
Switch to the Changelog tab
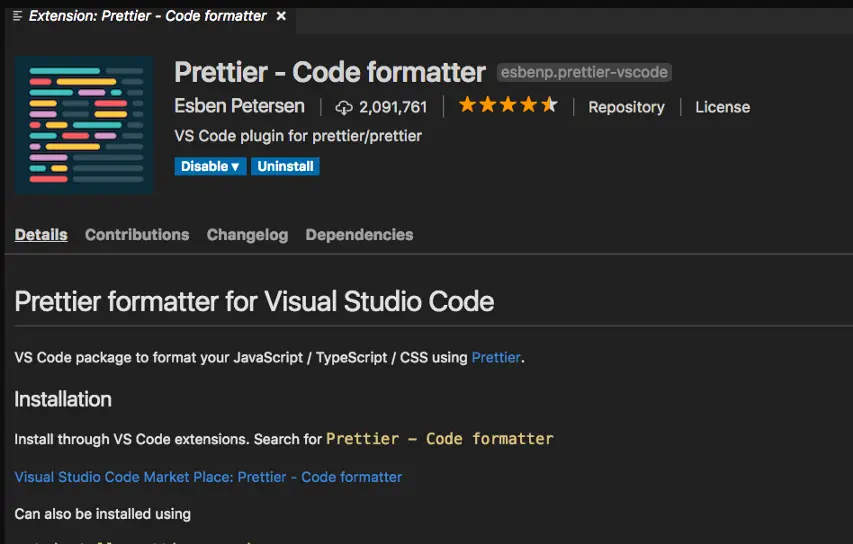point(248,234)
